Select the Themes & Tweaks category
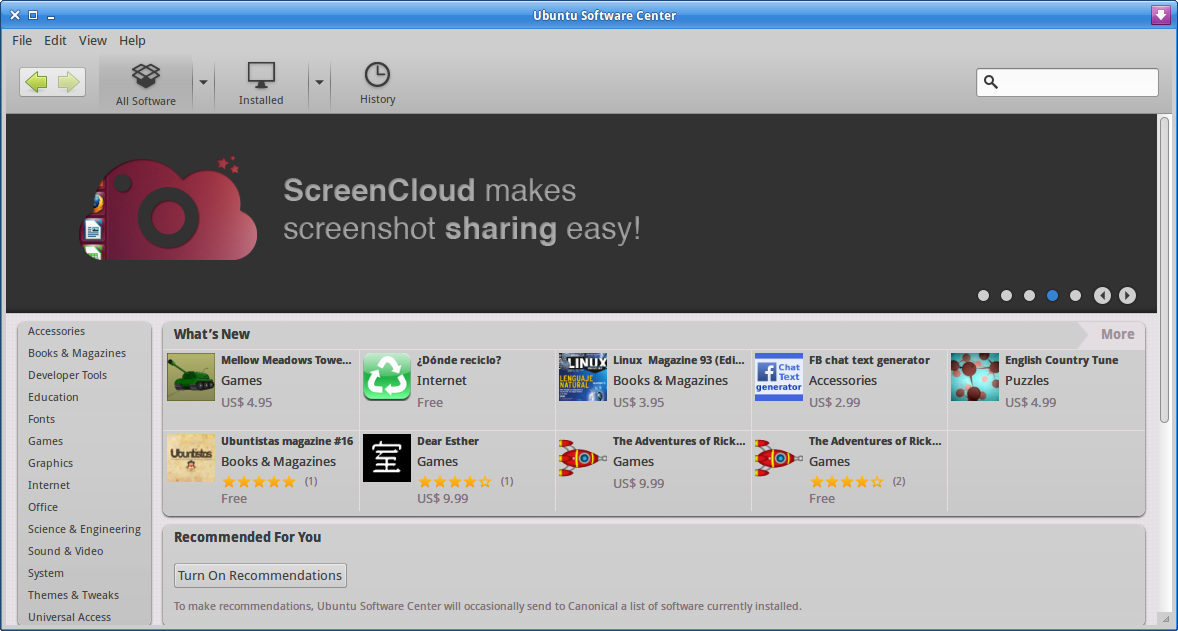 [74, 595]
